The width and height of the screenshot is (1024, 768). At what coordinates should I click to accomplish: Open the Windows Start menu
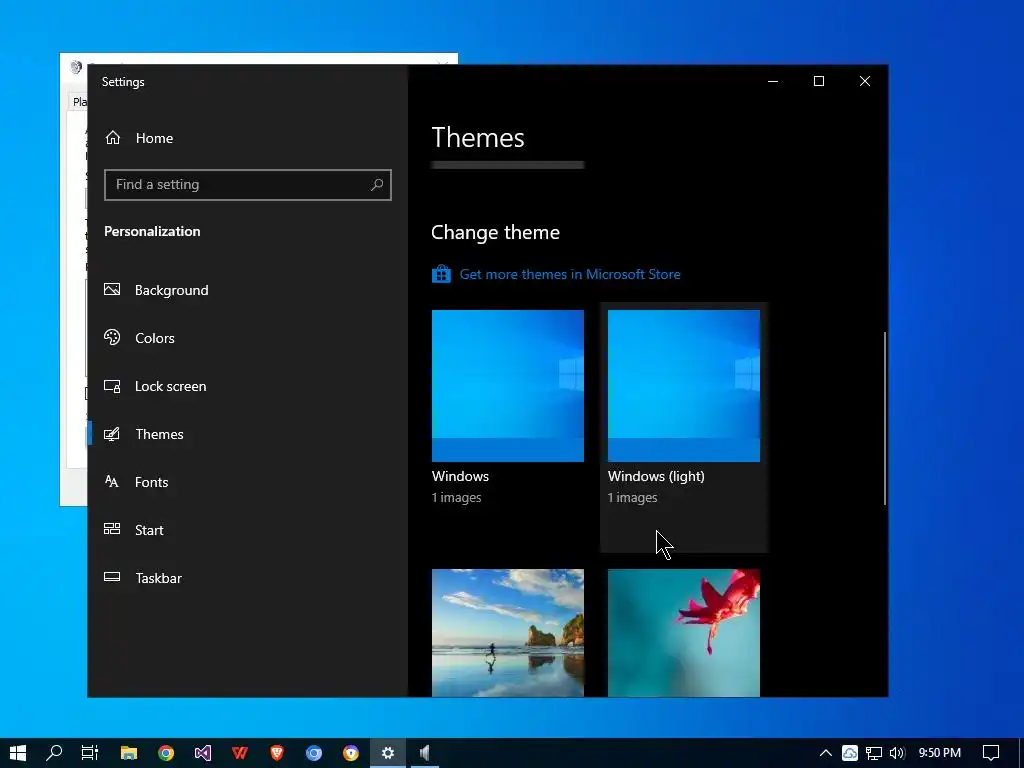click(18, 753)
